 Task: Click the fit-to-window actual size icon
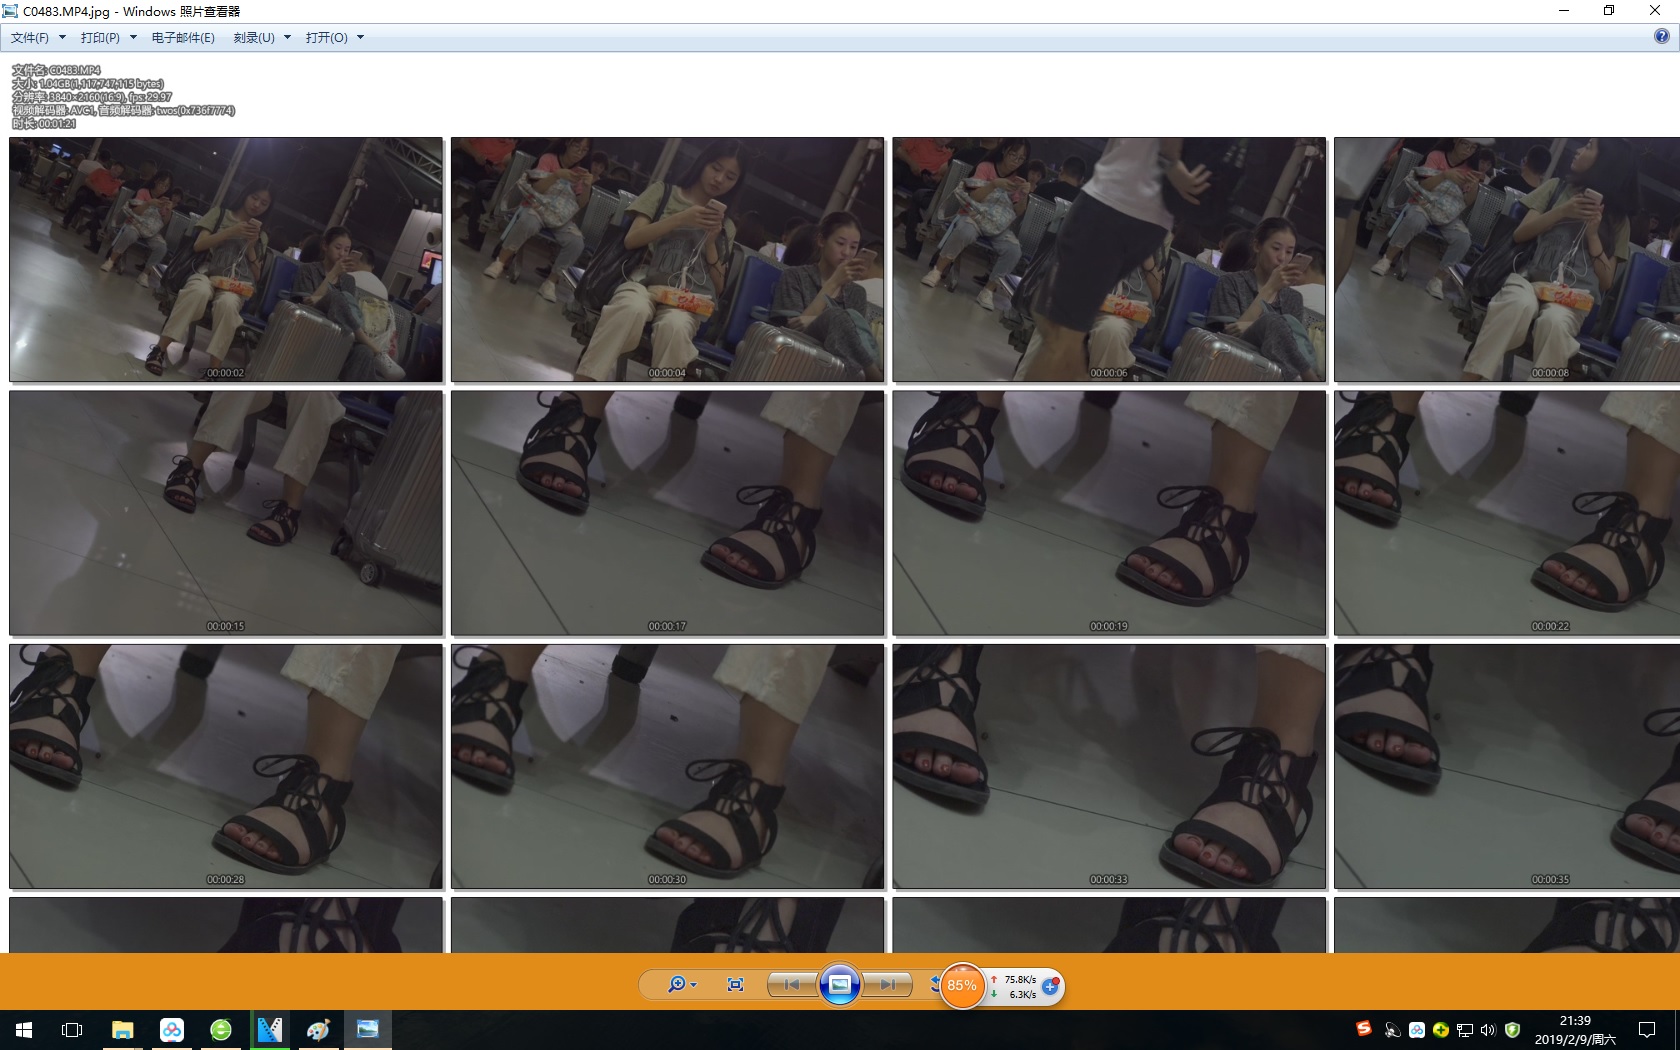click(x=735, y=985)
